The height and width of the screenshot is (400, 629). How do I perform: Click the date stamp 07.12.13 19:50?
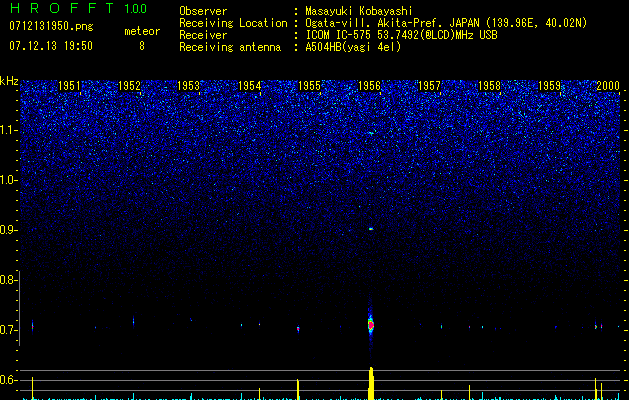pyautogui.click(x=51, y=46)
